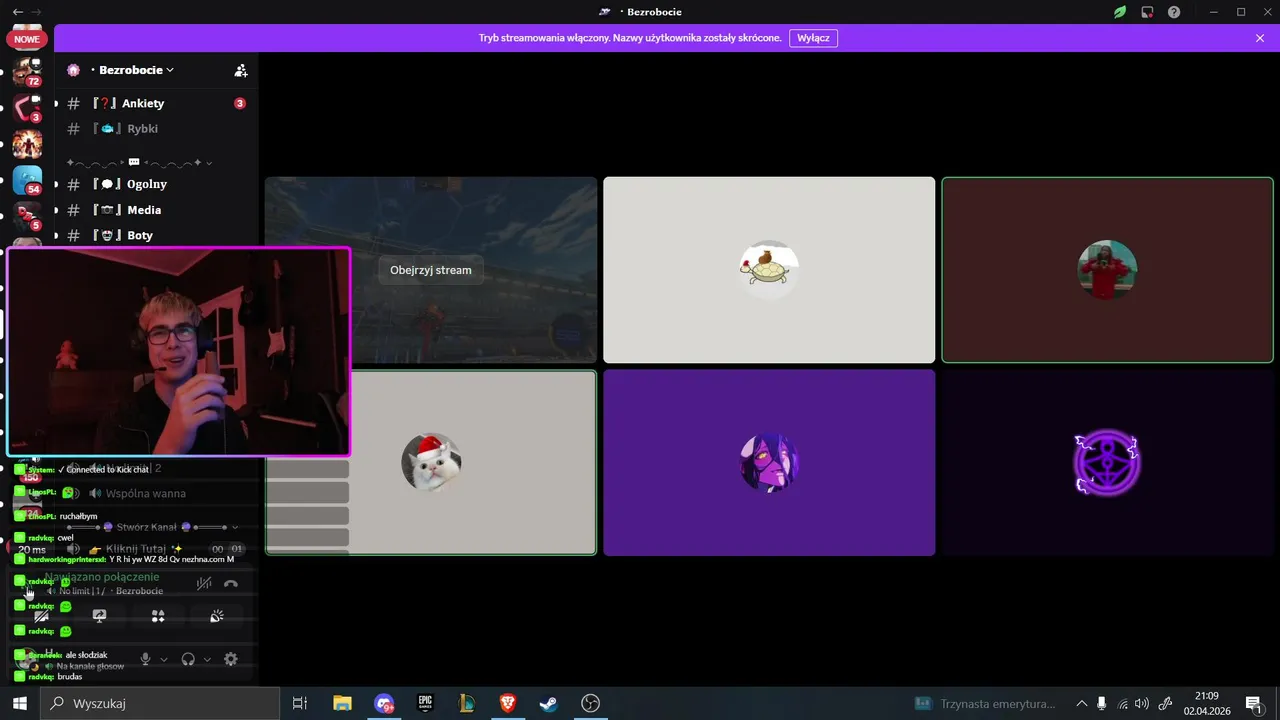This screenshot has width=1280, height=720.
Task: Click Wyłącz in the streamer mode banner
Action: (813, 38)
